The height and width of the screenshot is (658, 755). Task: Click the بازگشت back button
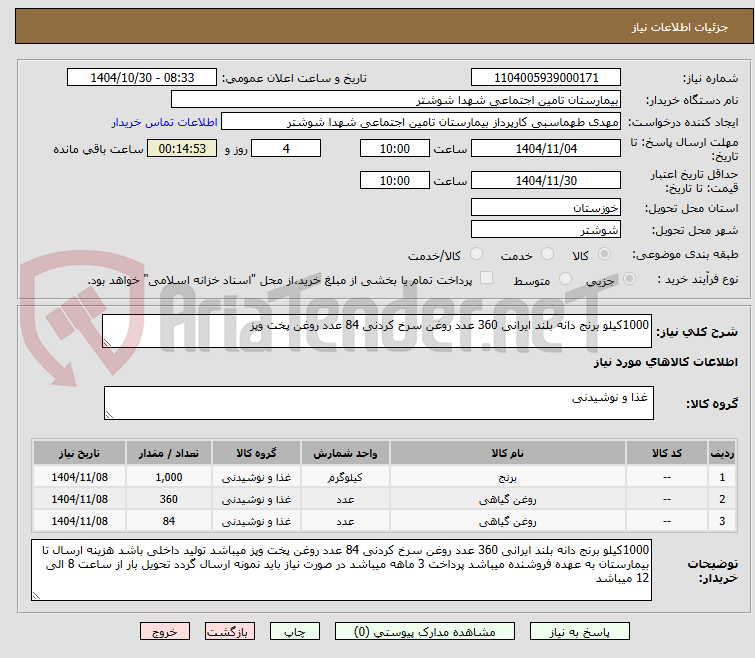coord(230,632)
